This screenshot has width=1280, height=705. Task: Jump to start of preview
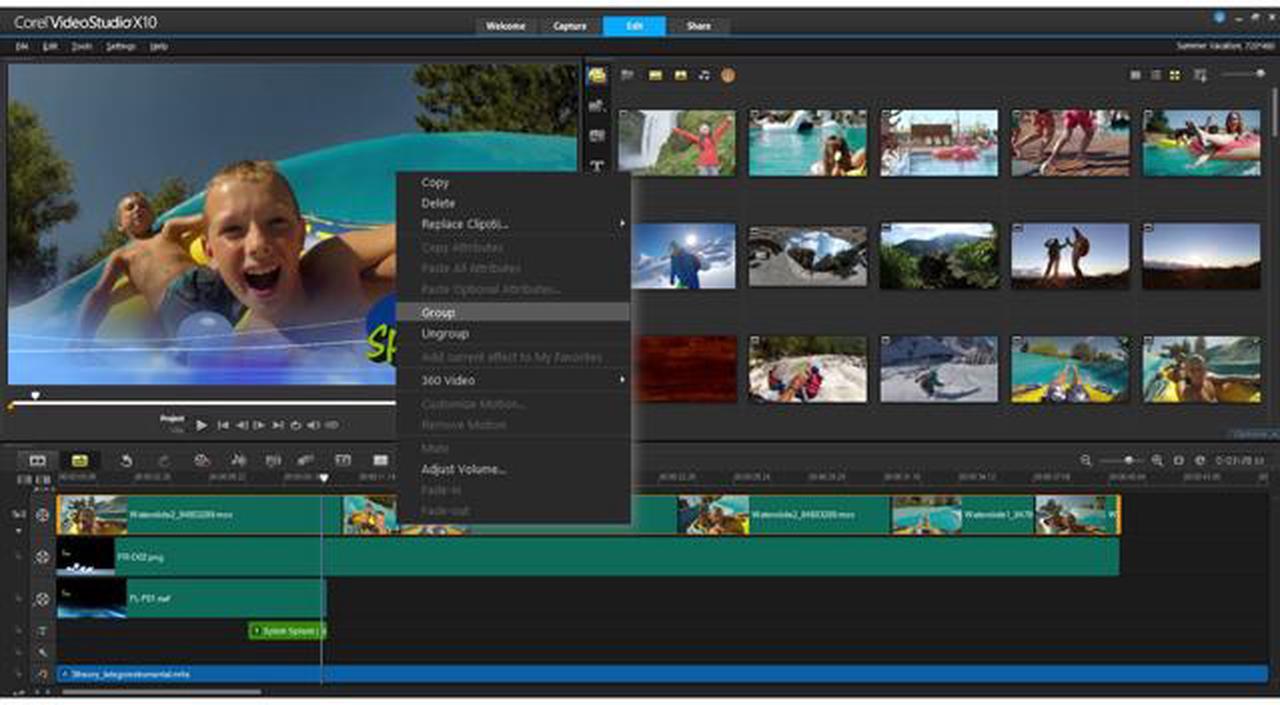223,425
